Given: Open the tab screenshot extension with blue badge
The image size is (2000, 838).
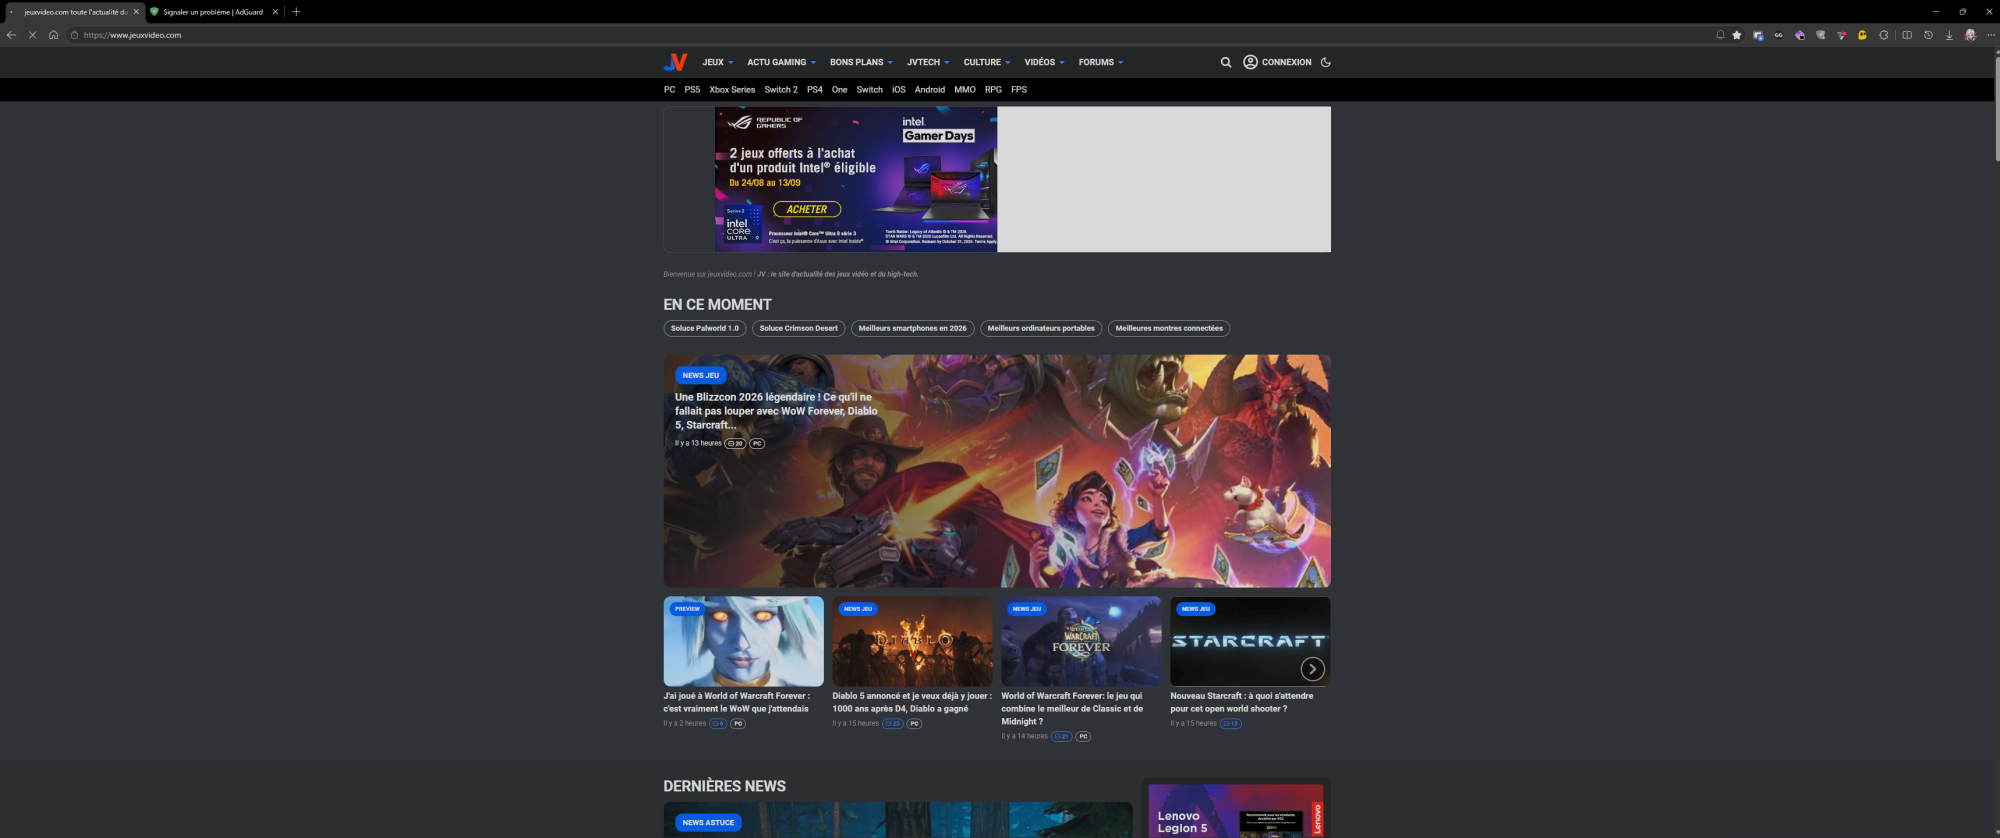Looking at the screenshot, I should (1758, 35).
